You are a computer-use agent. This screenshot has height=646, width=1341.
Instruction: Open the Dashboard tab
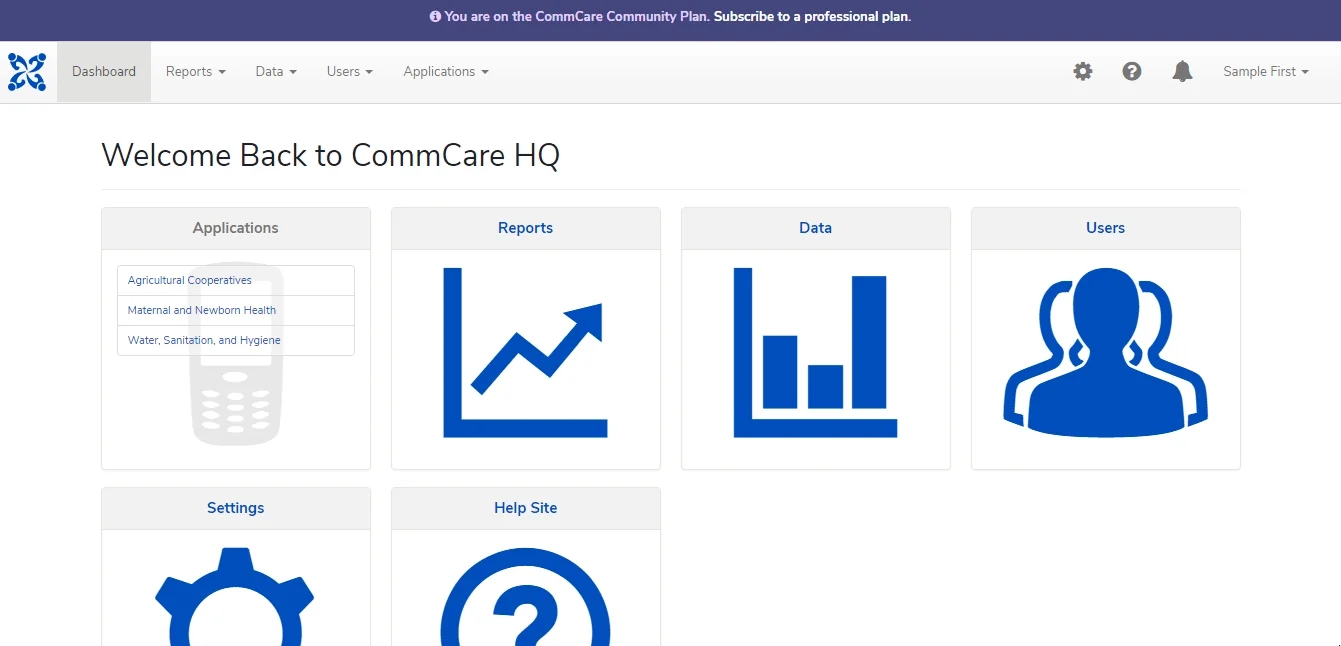click(104, 72)
